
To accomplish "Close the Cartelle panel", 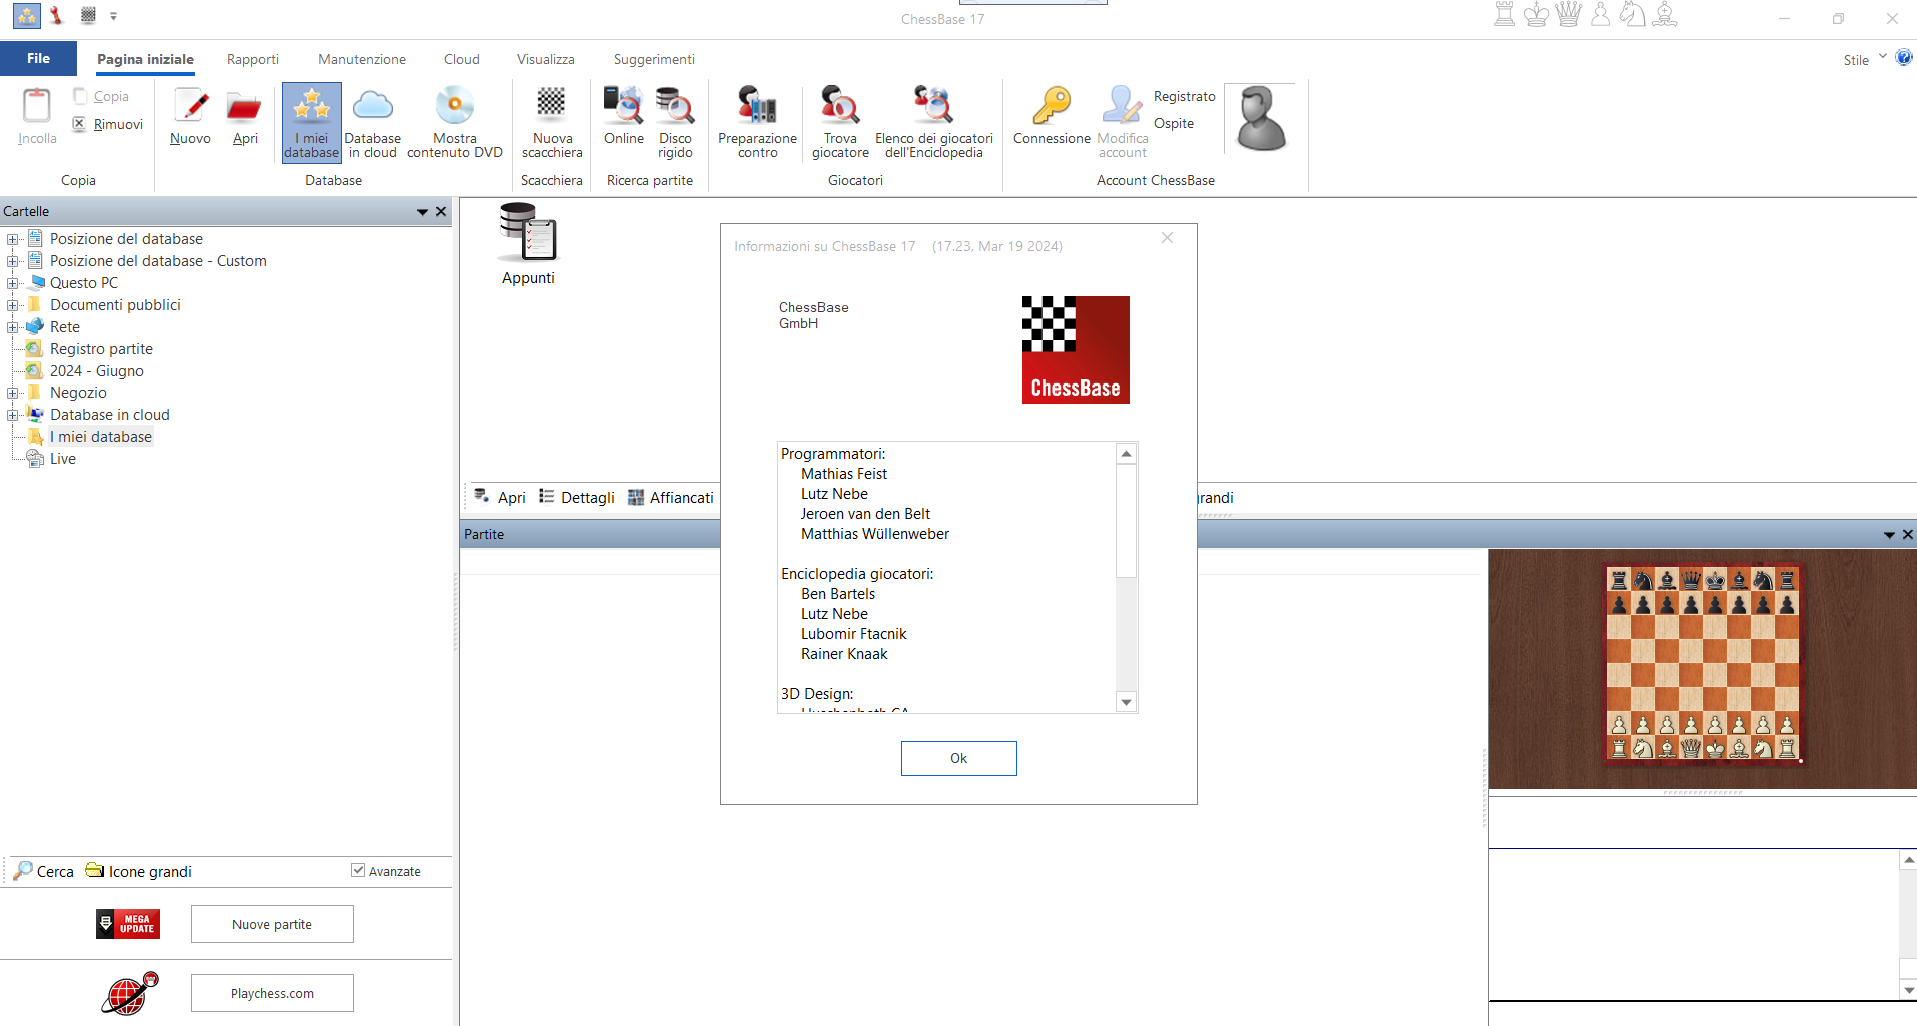I will [x=441, y=212].
